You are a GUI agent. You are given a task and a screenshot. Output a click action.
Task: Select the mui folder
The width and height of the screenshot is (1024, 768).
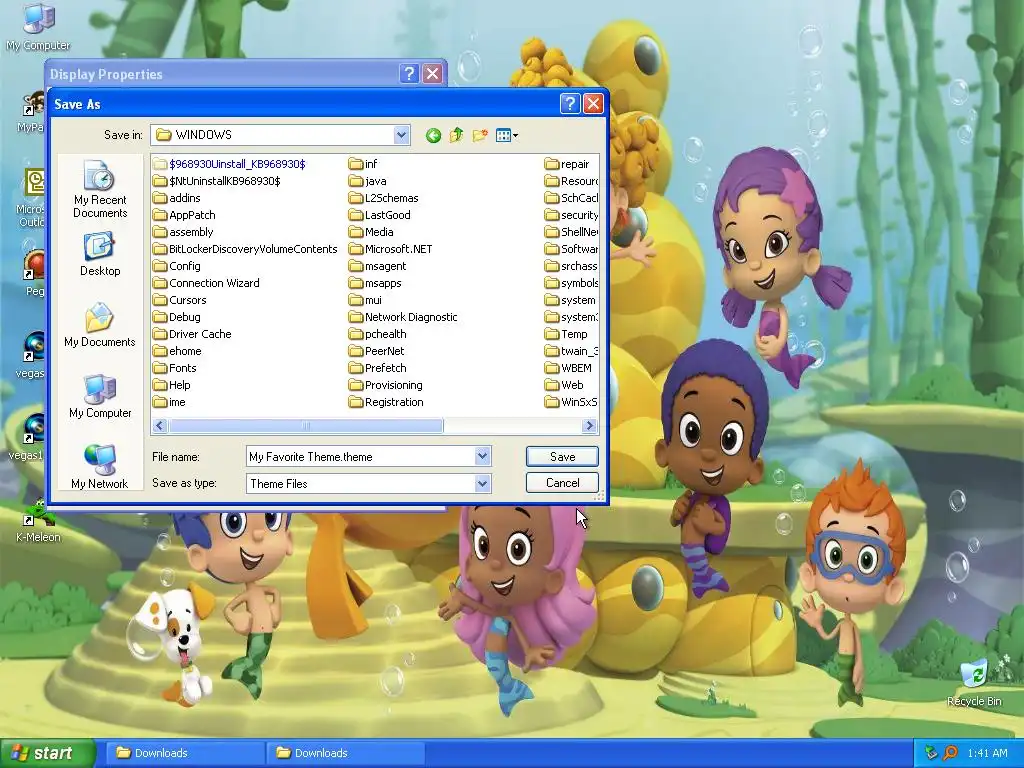366,300
